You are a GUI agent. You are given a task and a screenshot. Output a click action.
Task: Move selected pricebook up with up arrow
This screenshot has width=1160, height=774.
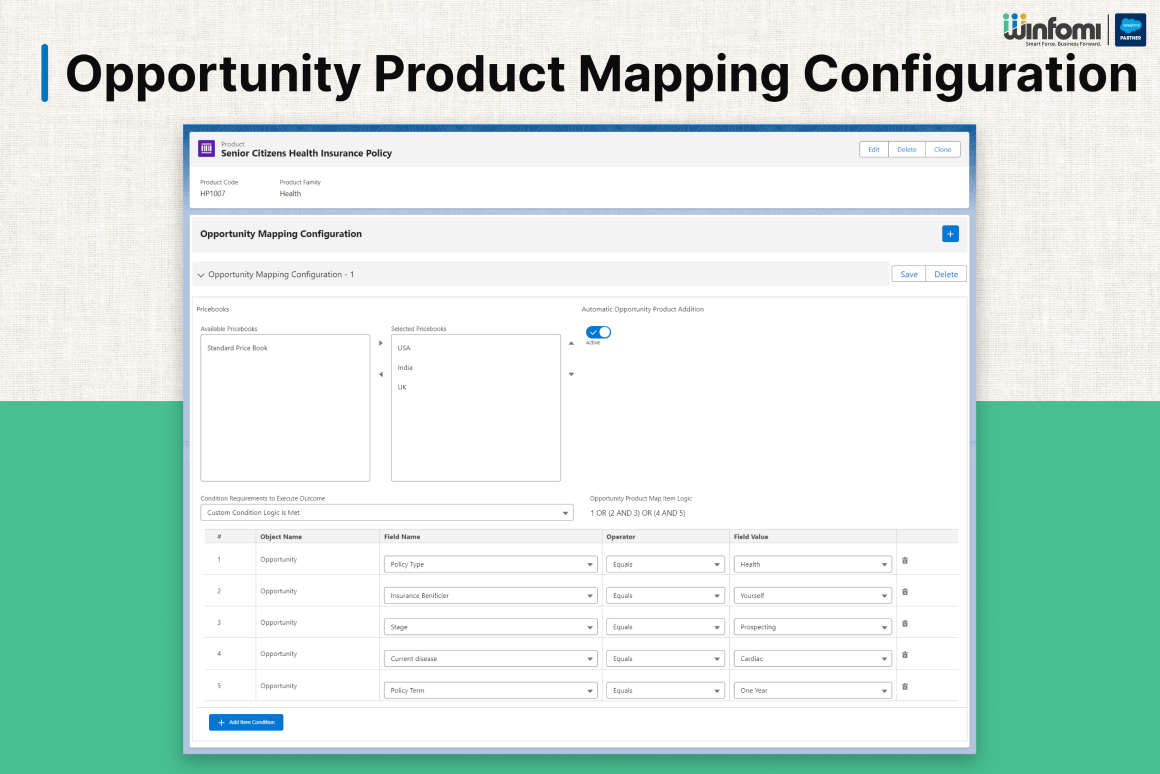(x=571, y=343)
